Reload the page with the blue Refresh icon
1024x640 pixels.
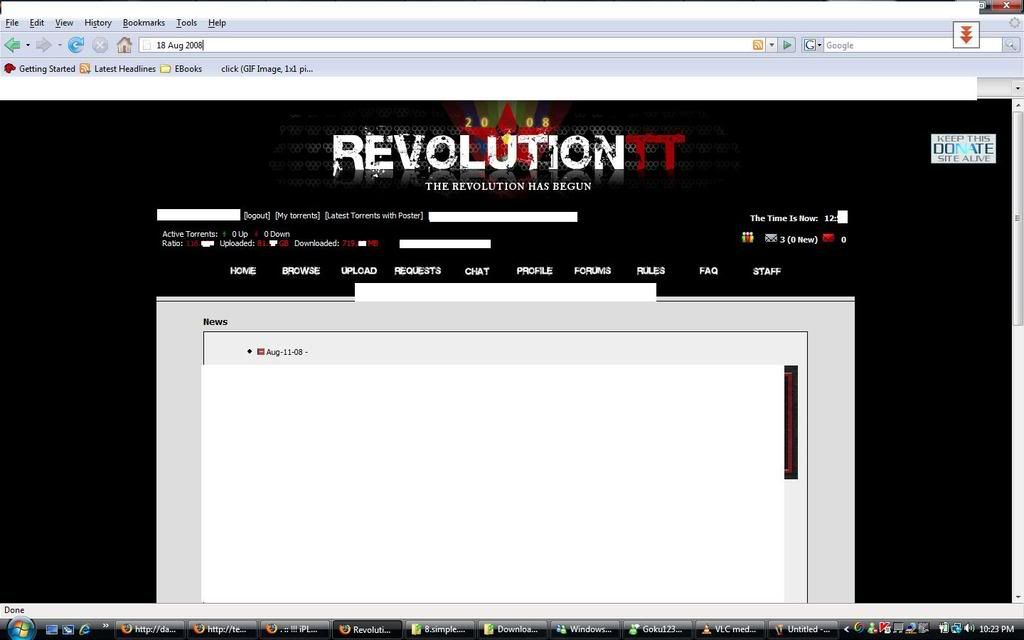[76, 45]
